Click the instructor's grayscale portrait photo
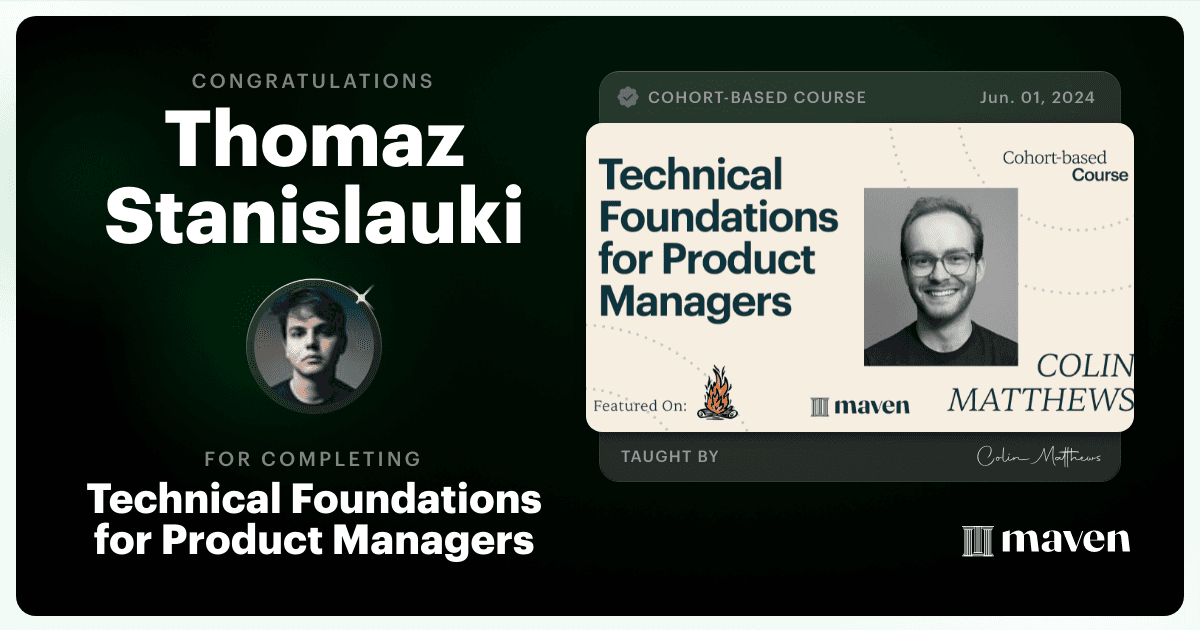The width and height of the screenshot is (1200, 630). click(940, 277)
